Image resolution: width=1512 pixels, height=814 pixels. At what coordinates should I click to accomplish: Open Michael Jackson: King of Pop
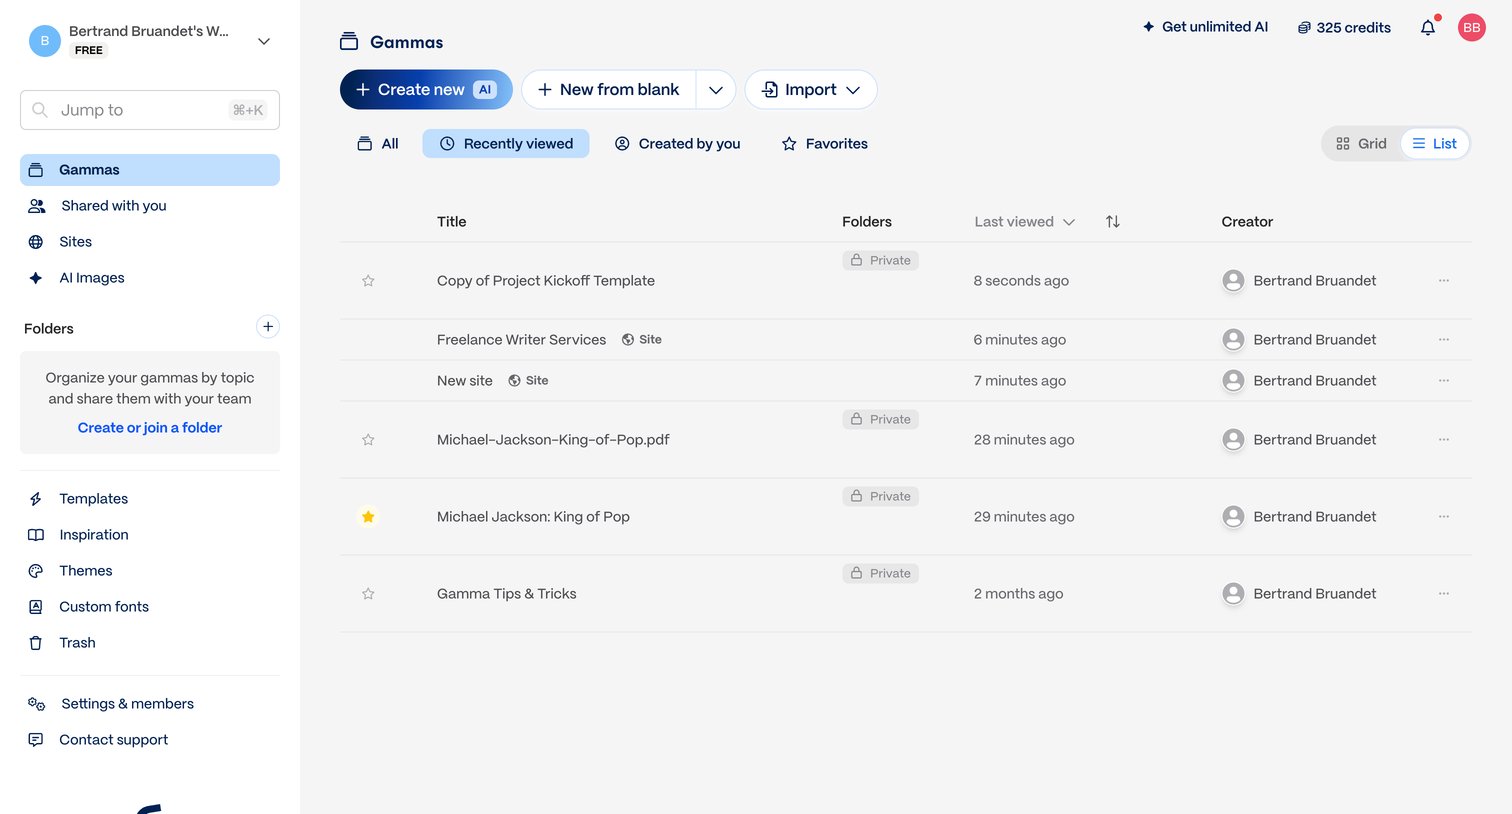click(x=533, y=517)
